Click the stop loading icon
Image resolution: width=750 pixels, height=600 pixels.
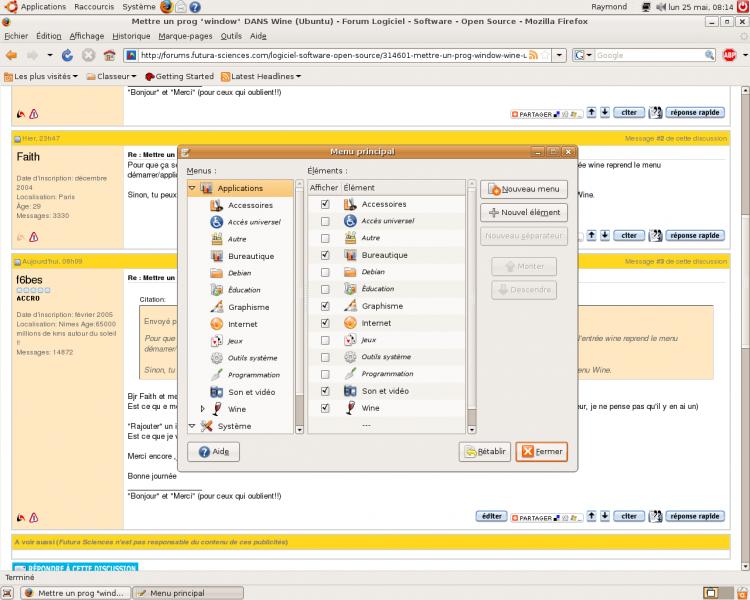click(x=88, y=56)
